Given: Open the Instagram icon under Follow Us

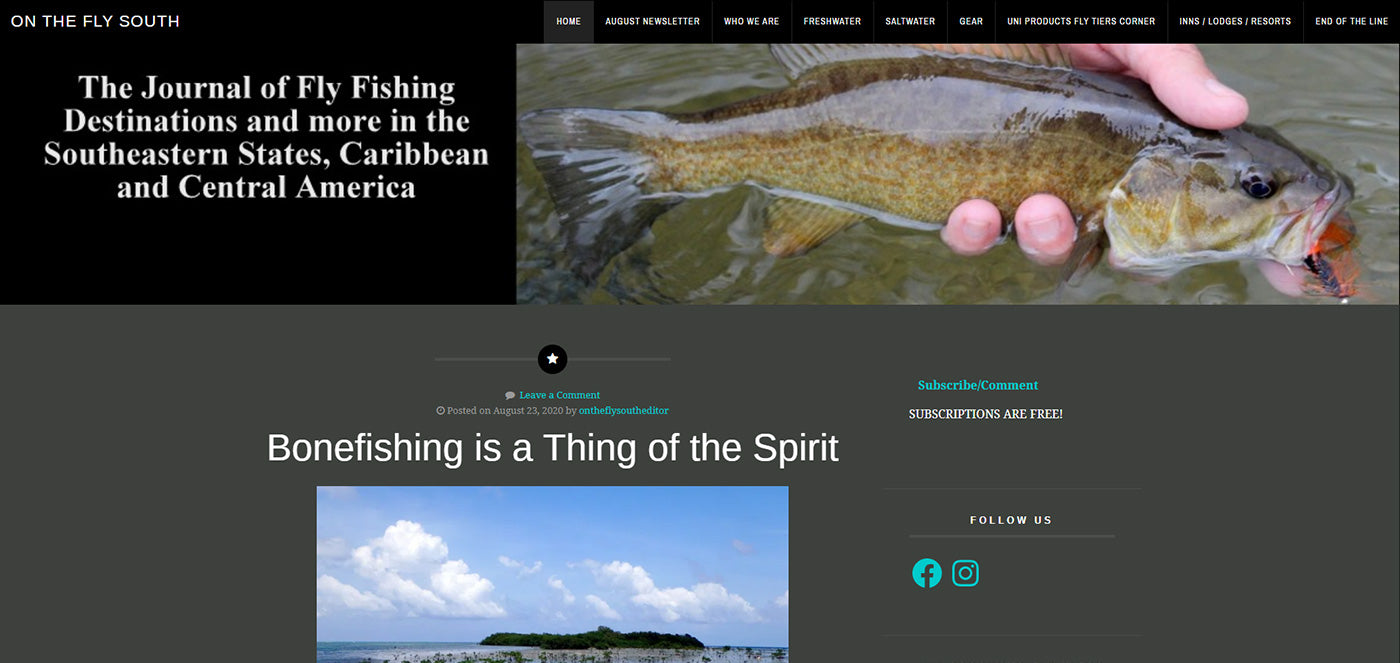Looking at the screenshot, I should [965, 573].
